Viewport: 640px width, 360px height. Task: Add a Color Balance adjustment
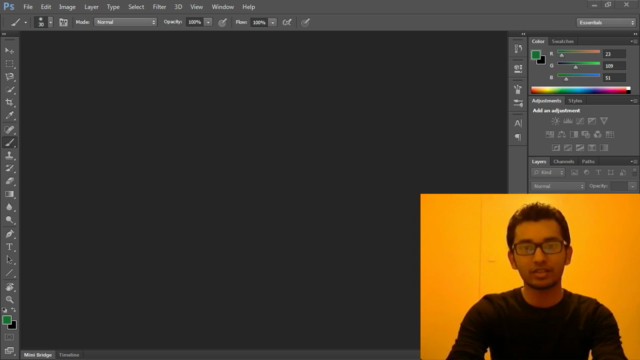[562, 135]
